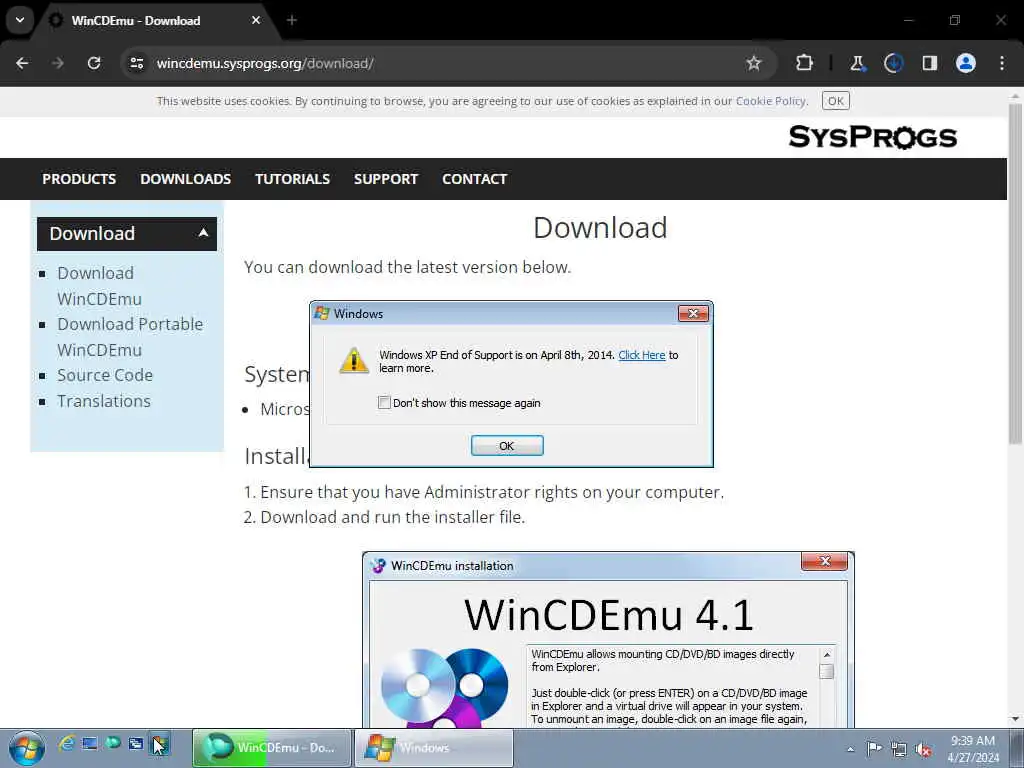The image size is (1024, 768).
Task: Show the browser downloads progress icon
Action: point(893,63)
